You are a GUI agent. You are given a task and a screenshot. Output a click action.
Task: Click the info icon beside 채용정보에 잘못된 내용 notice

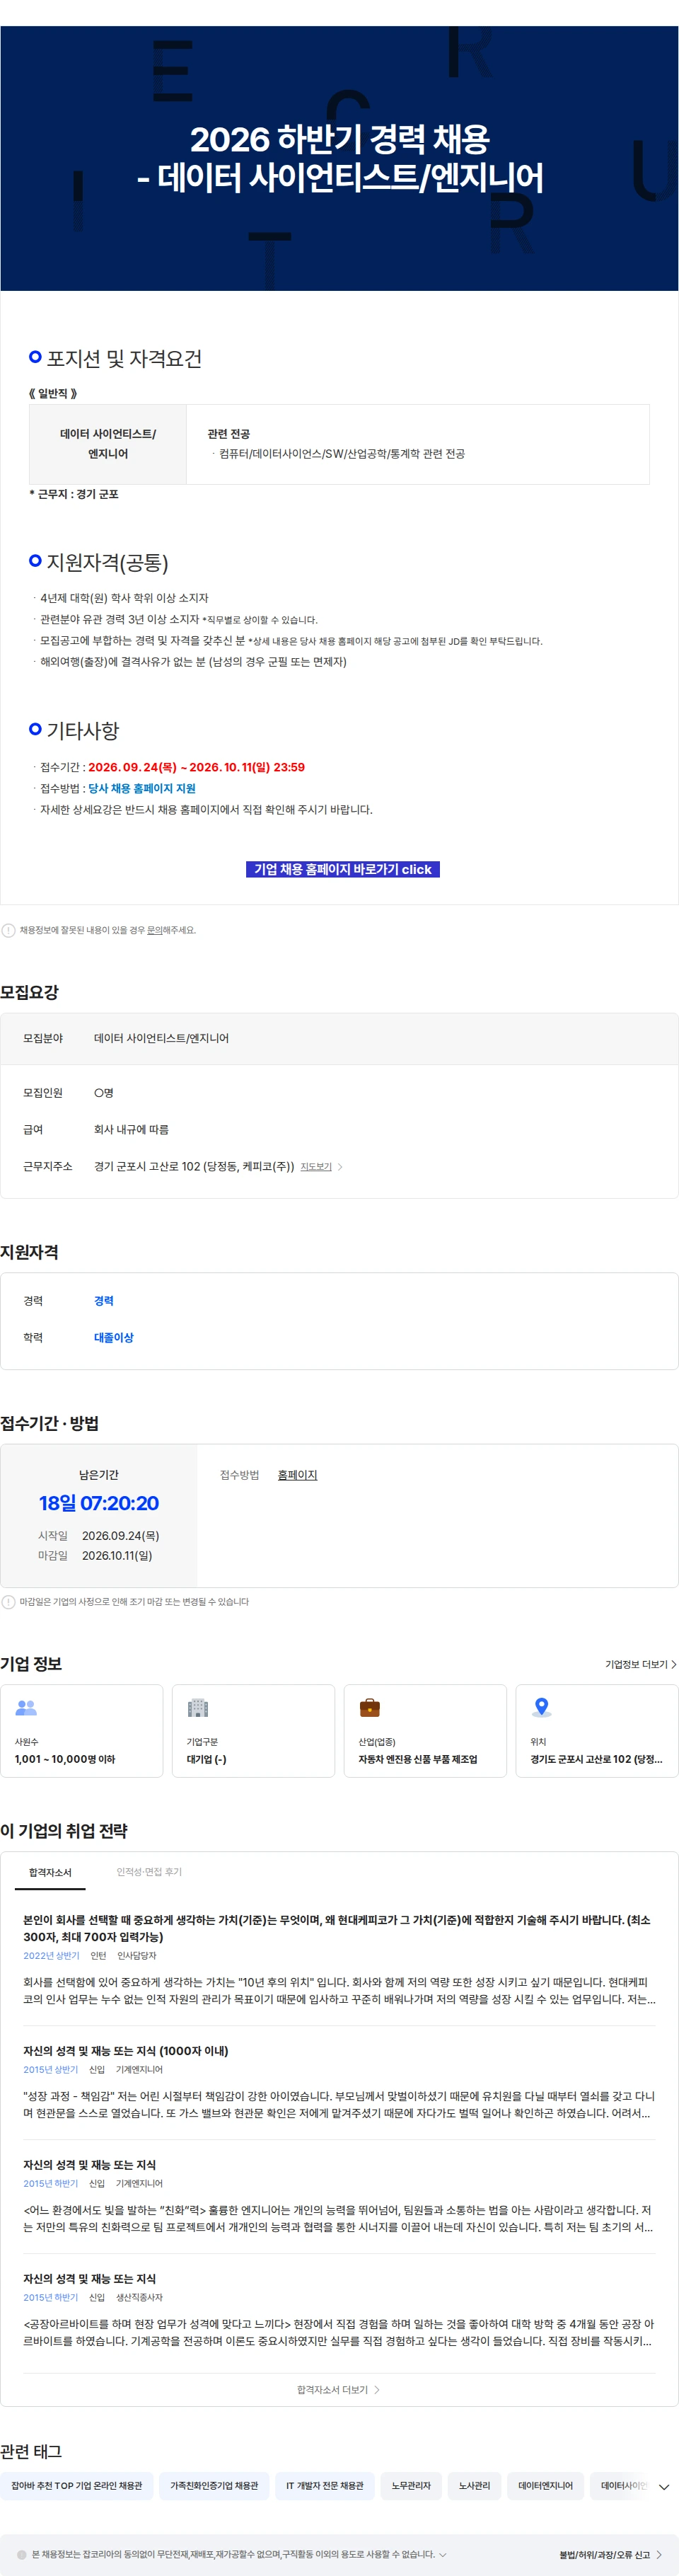coord(9,930)
